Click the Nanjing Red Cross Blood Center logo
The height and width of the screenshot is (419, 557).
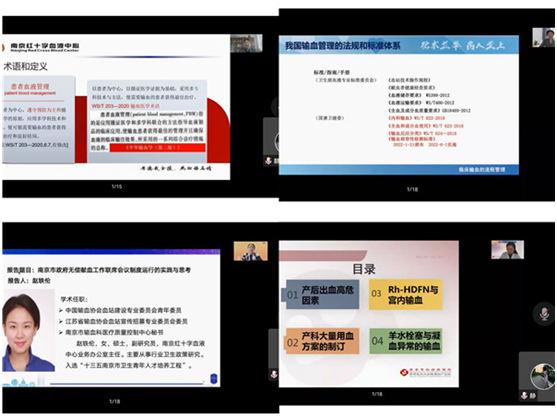coord(41,47)
